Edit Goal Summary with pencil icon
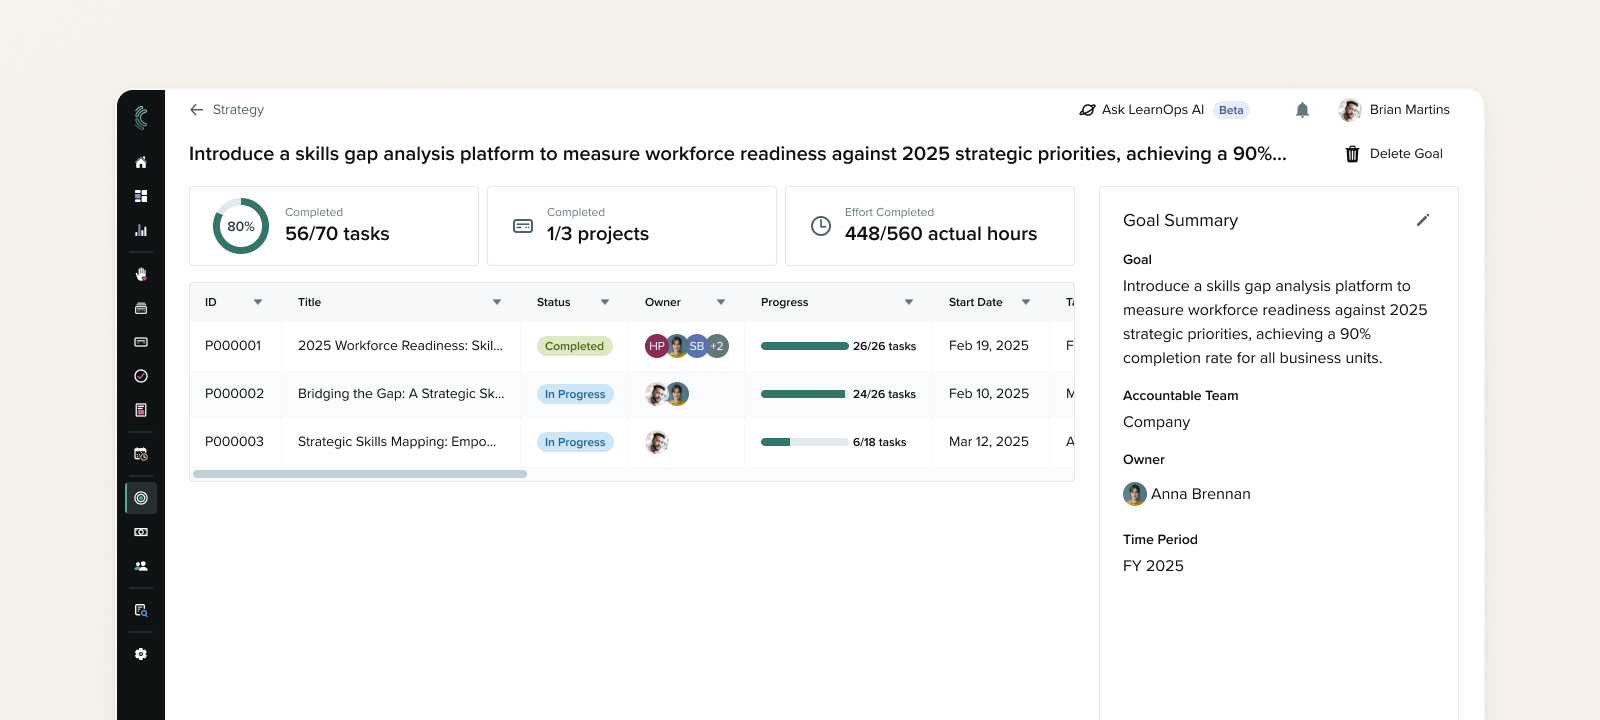Screen dimensions: 1600x720 [1423, 220]
